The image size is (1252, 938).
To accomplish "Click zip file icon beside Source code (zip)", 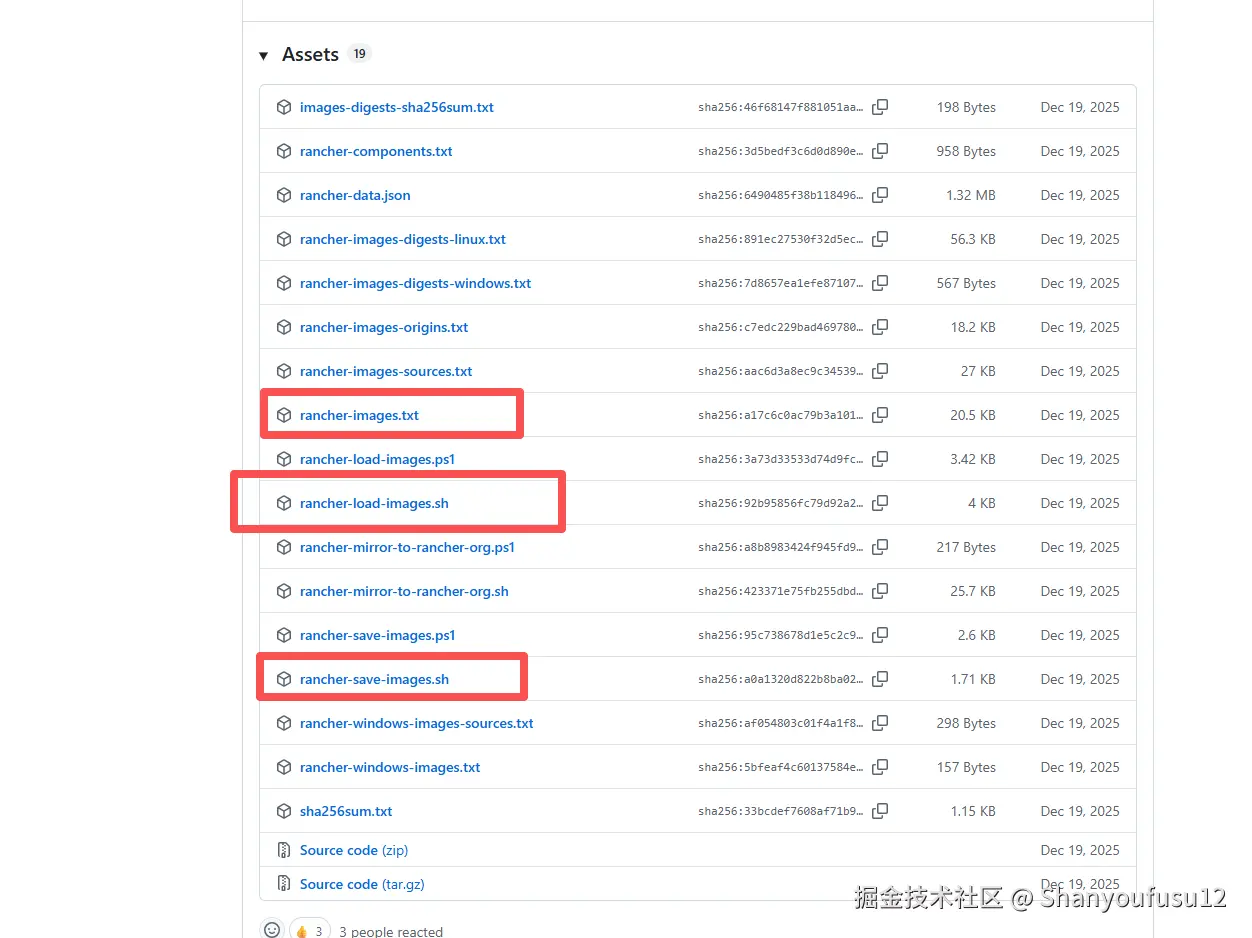I will pyautogui.click(x=284, y=850).
